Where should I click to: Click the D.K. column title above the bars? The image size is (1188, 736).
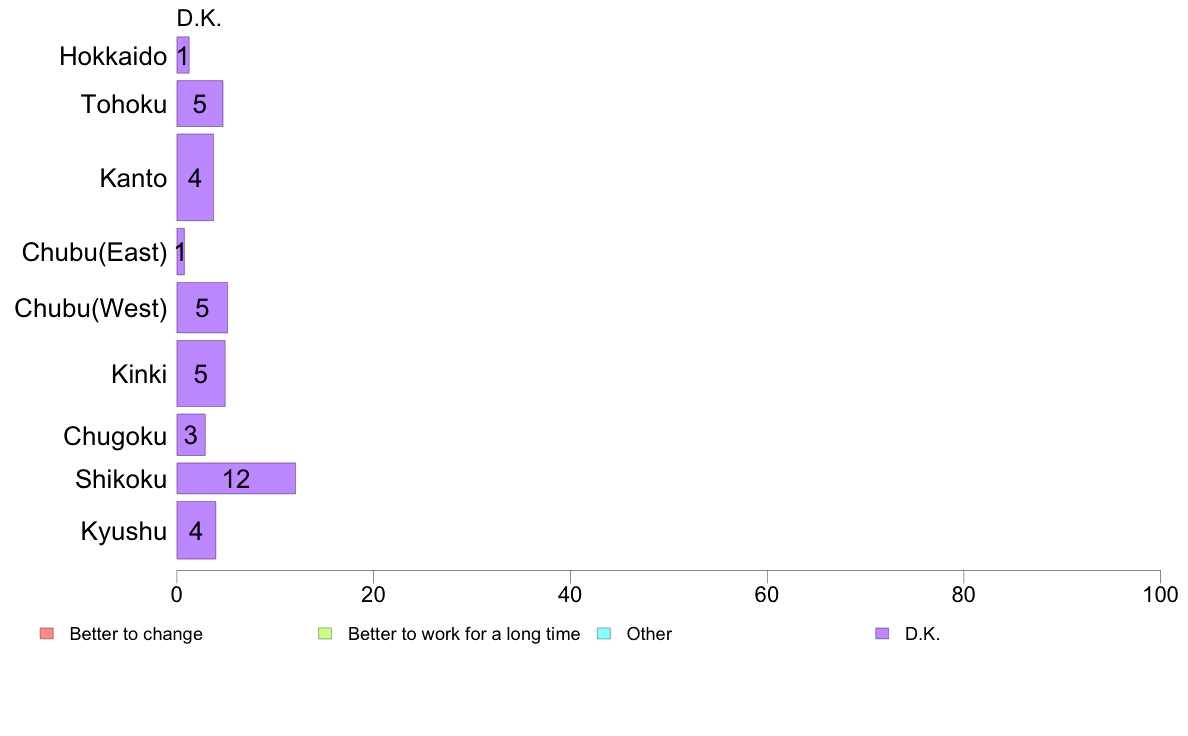tap(199, 19)
